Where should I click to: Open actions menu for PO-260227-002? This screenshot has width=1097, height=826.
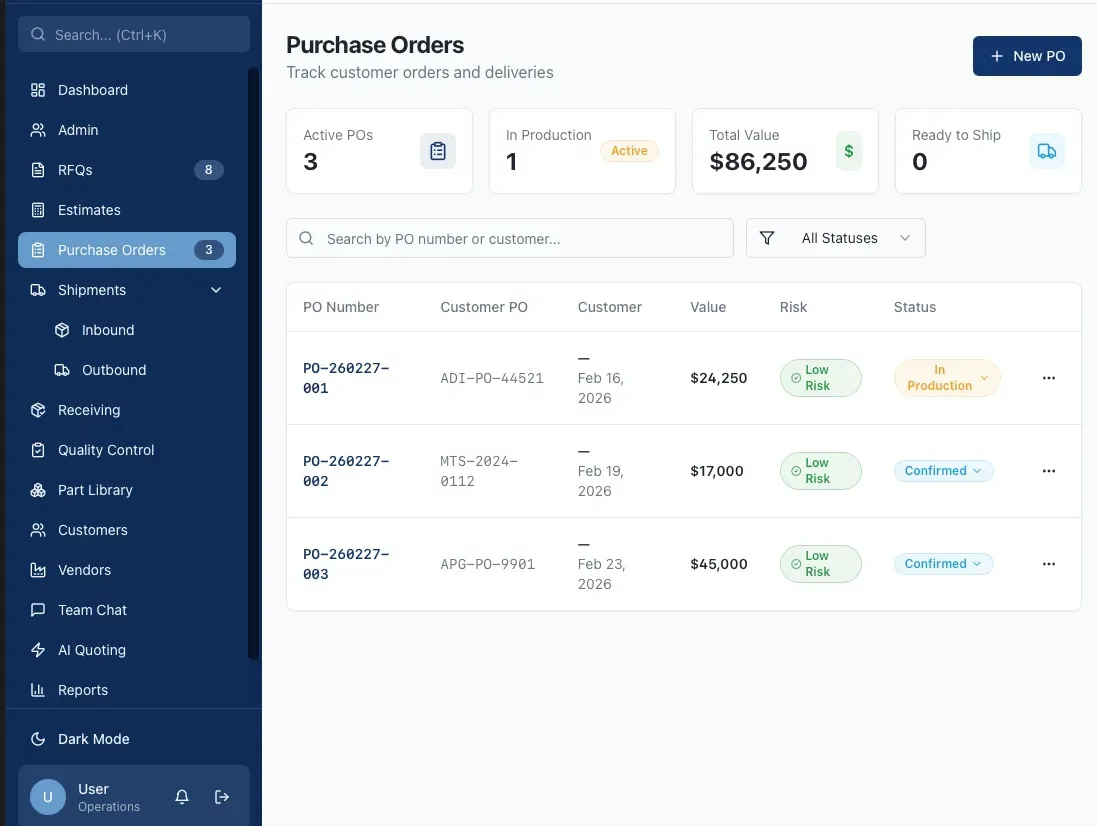coord(1049,471)
